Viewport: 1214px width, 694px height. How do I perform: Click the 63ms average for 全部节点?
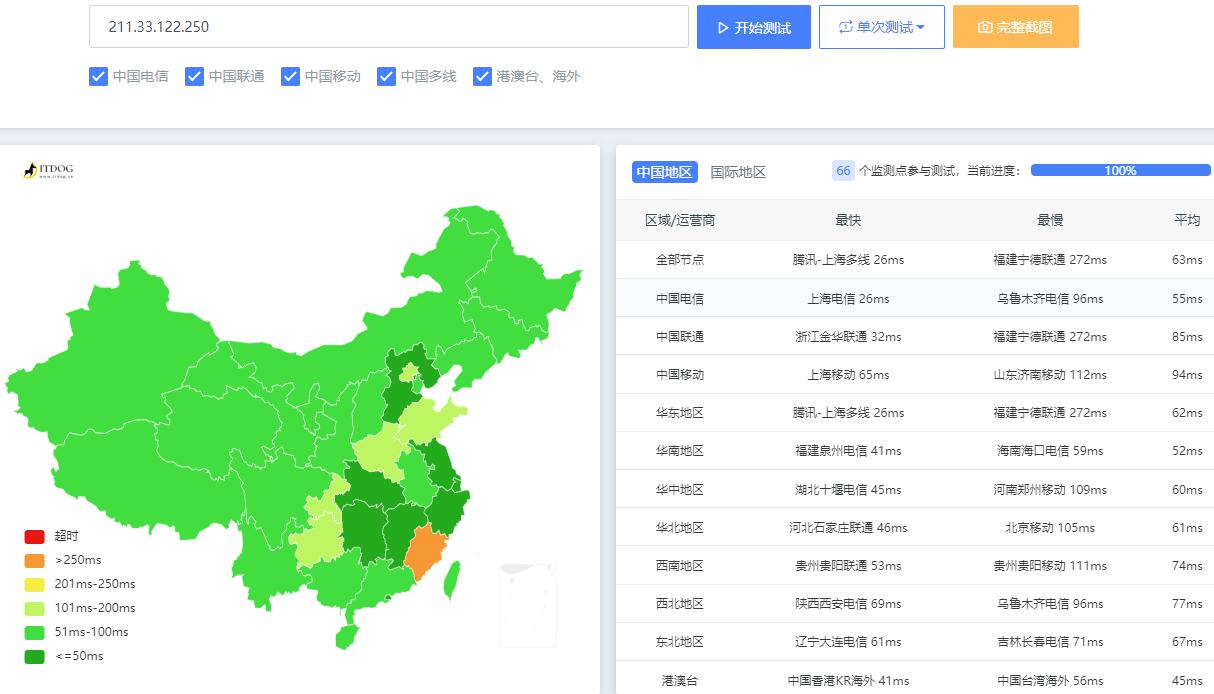(x=1187, y=259)
